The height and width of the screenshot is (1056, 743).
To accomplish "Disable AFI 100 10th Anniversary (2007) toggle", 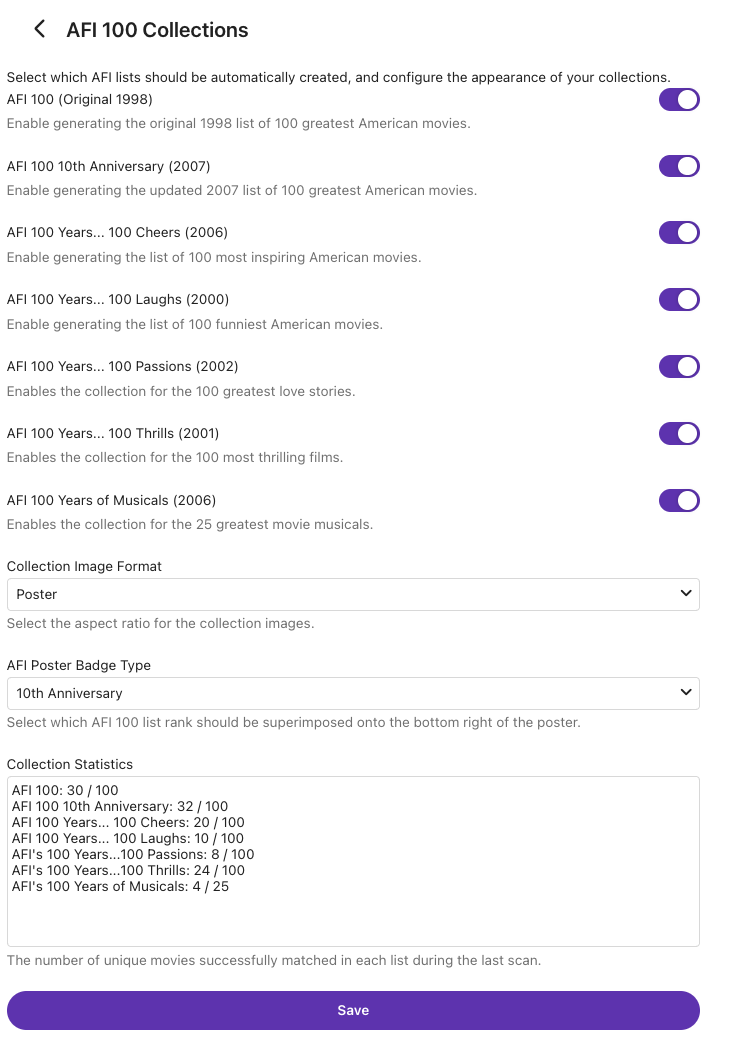I will (679, 166).
